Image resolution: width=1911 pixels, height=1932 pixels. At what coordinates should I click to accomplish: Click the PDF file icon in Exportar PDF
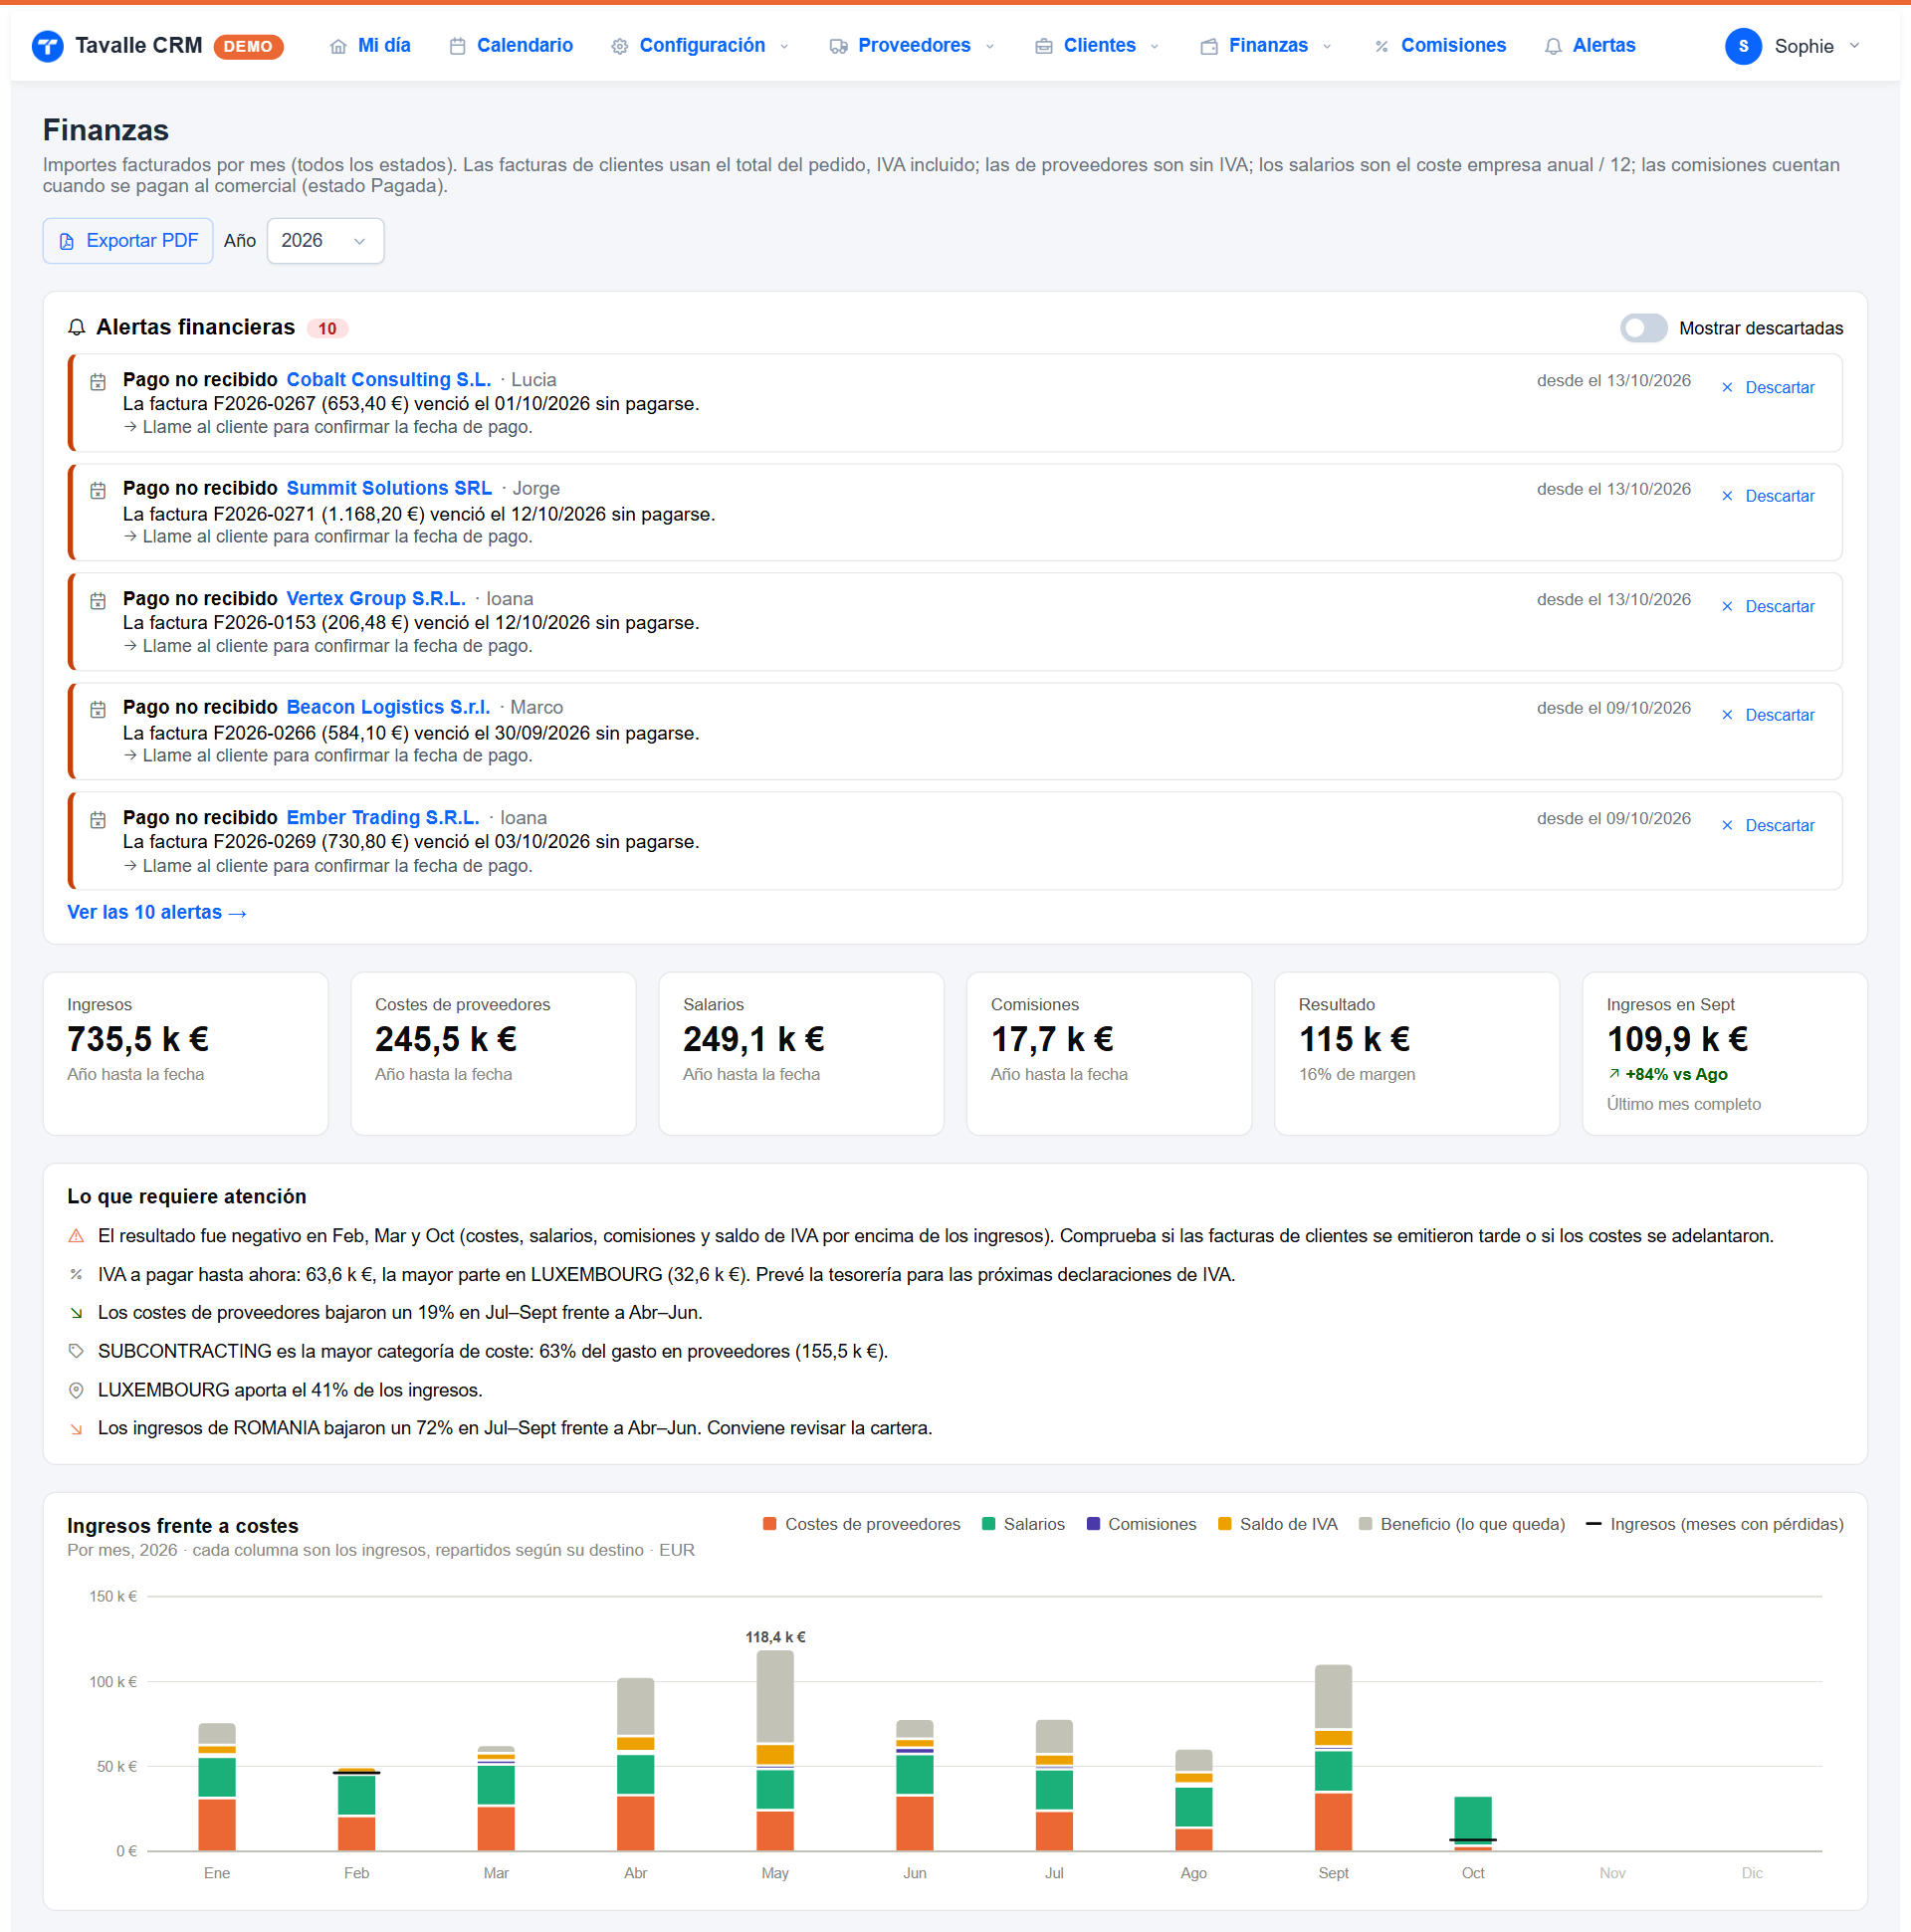click(67, 241)
